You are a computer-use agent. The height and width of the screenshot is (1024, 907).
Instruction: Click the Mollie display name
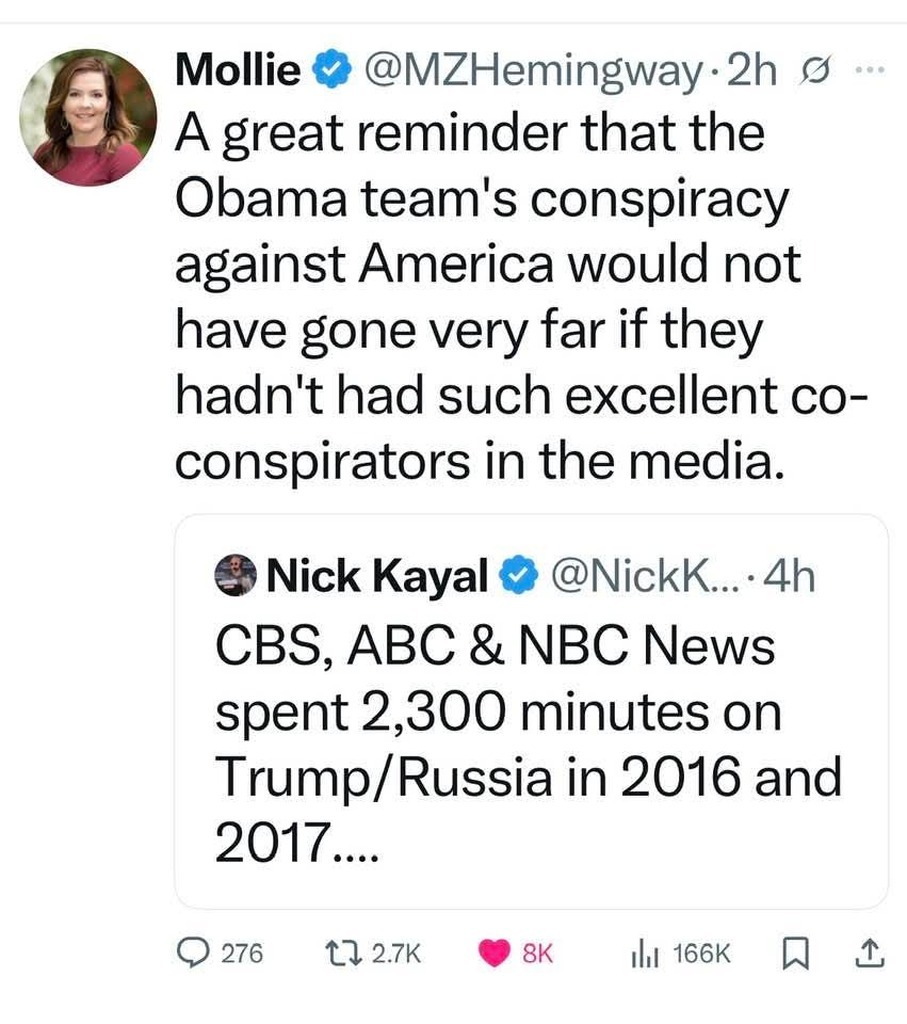238,72
